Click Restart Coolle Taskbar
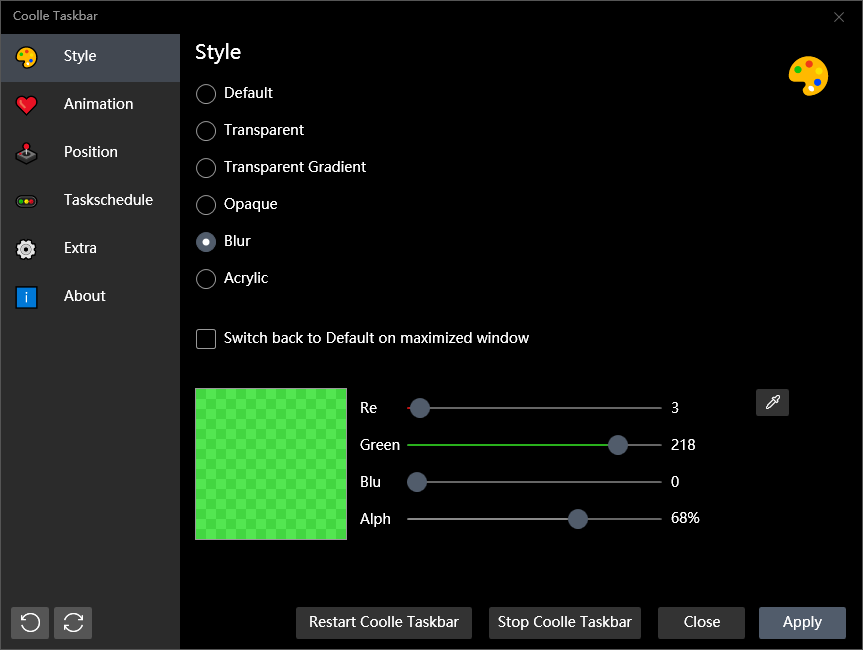This screenshot has width=863, height=650. click(x=384, y=622)
